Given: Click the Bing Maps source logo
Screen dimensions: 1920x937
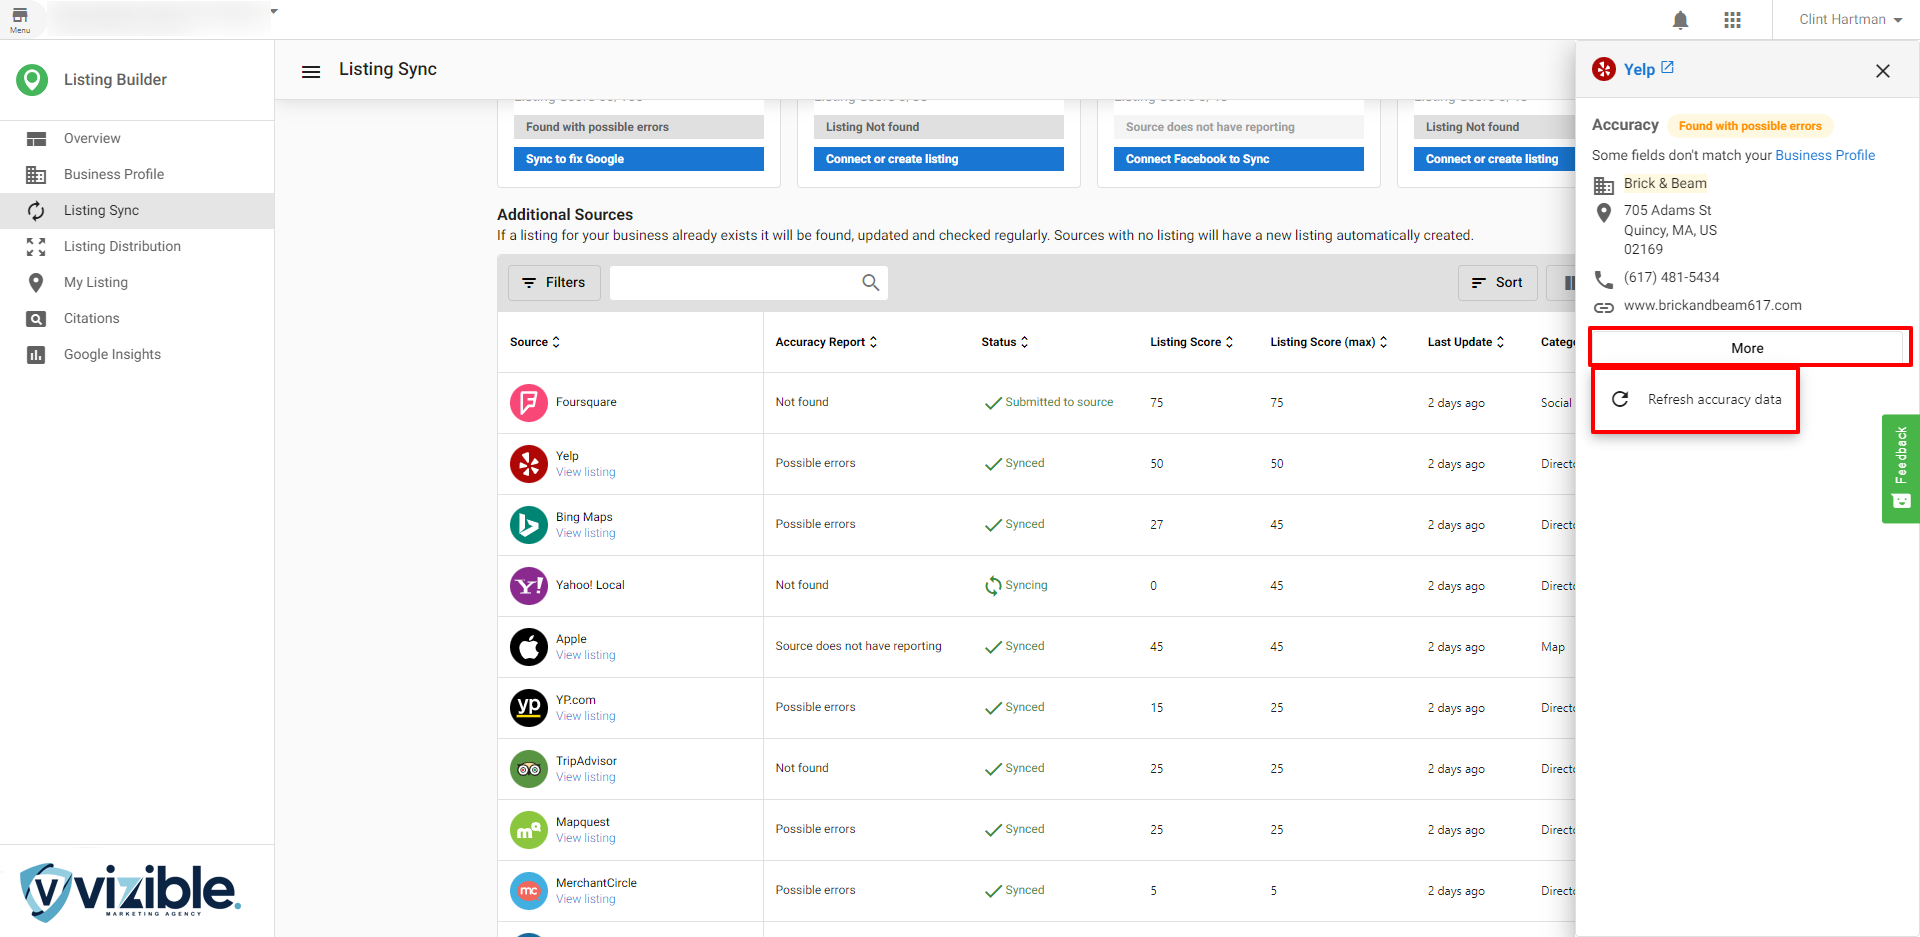Looking at the screenshot, I should 529,525.
